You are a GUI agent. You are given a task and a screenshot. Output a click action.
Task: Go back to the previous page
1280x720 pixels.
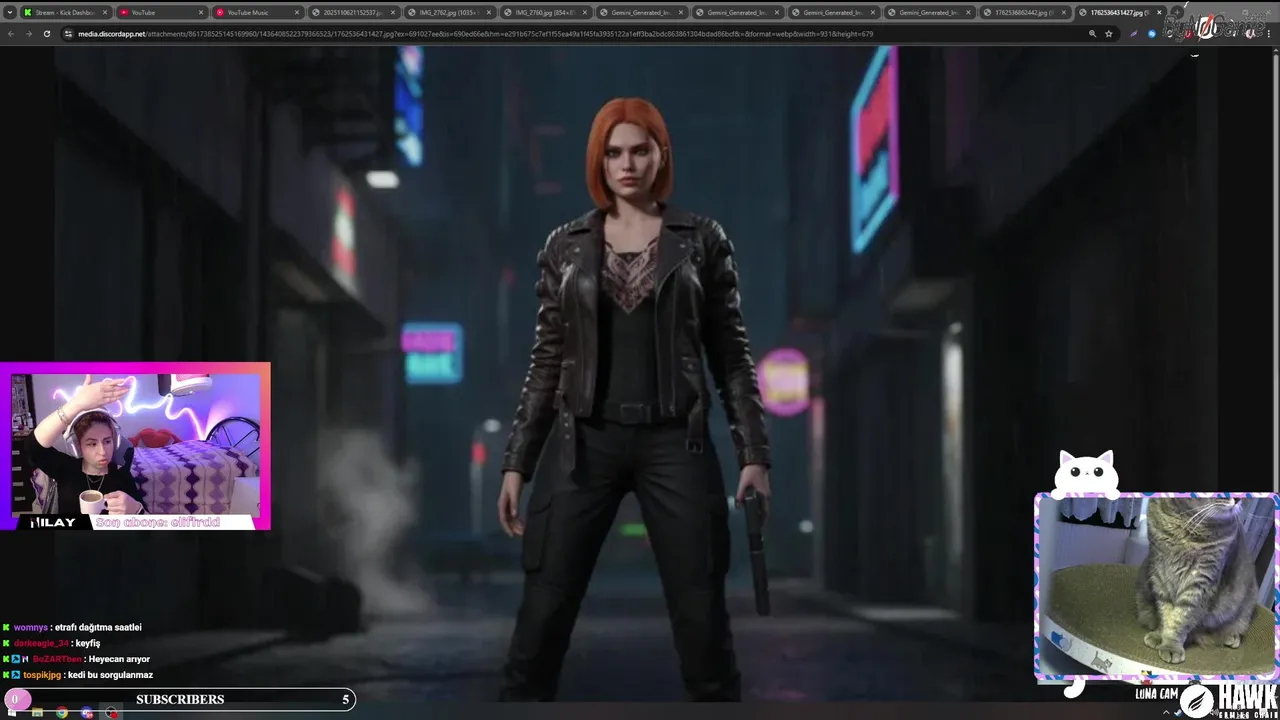pos(11,33)
